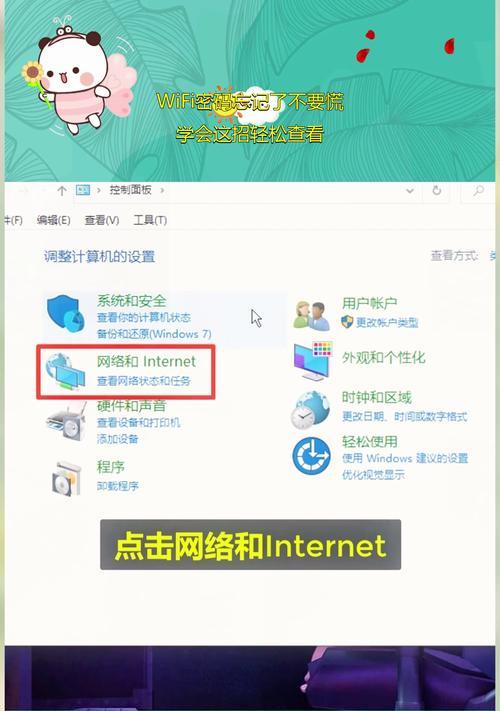Expand chevron after 控制面板 in breadcrumb
Screen dimensions: 500x711
point(162,190)
